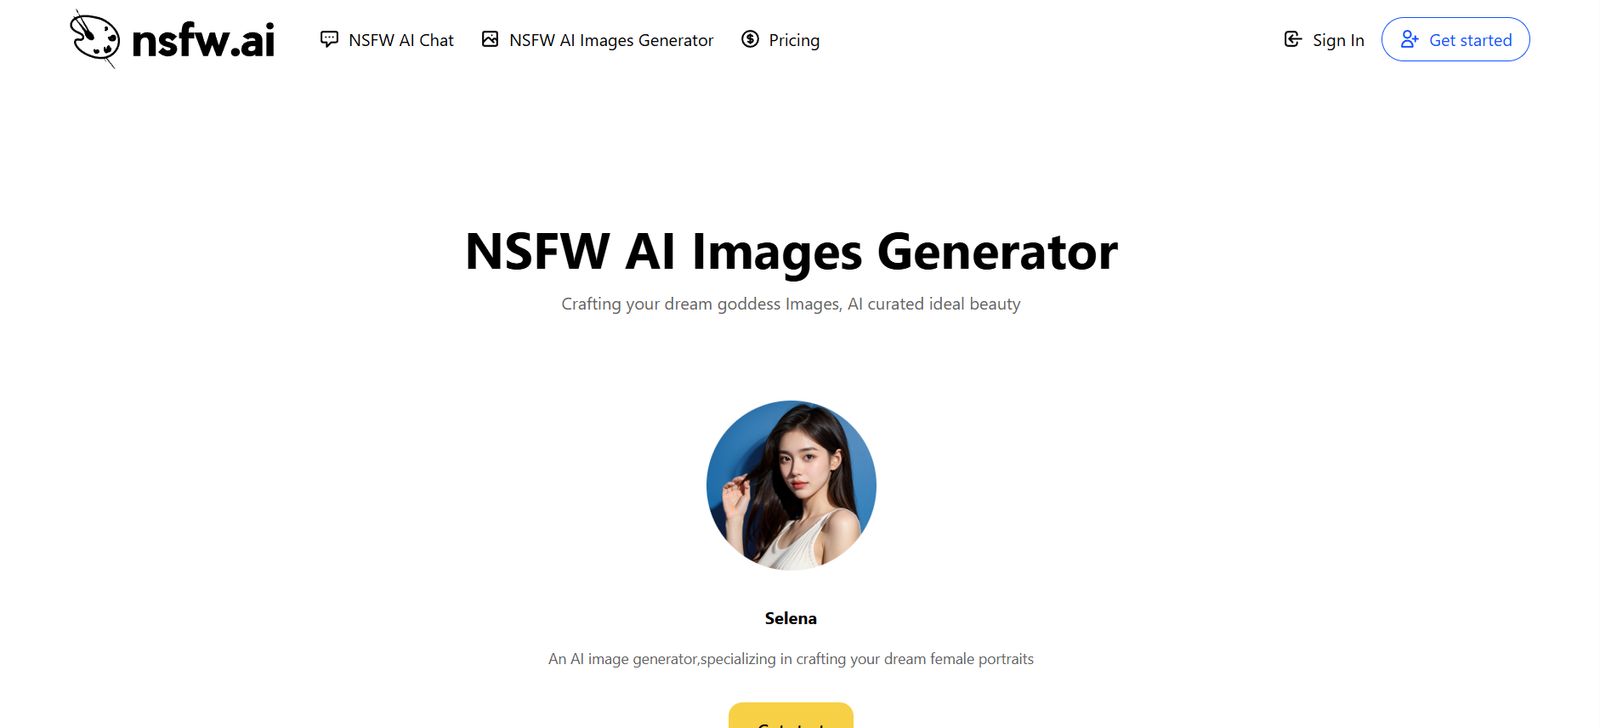1600x728 pixels.
Task: Open NSFW AI Images Generator nav link
Action: [597, 40]
